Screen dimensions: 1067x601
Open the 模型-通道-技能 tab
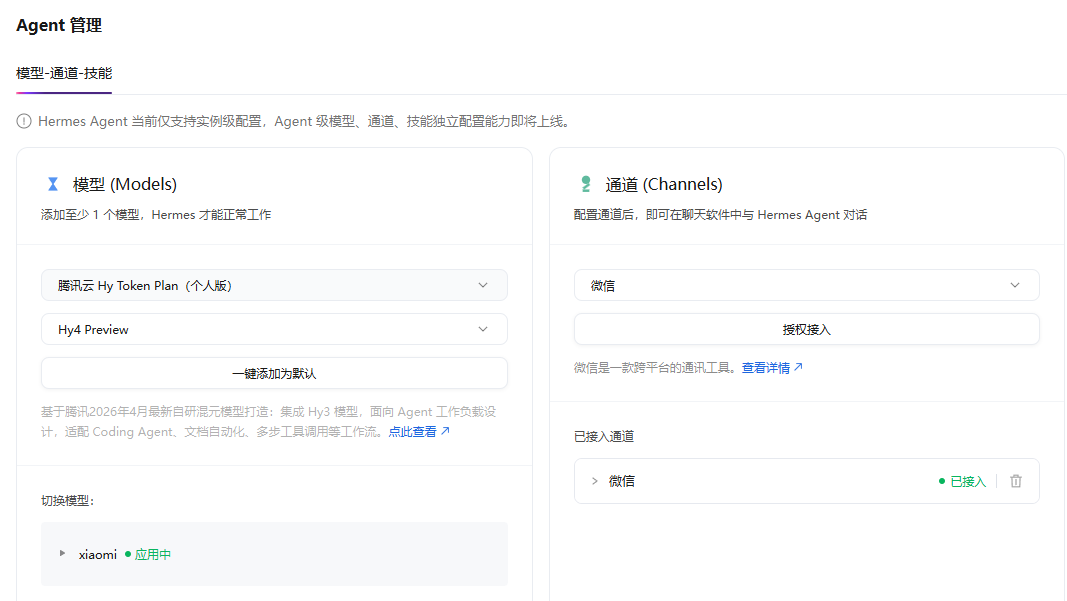pos(64,73)
